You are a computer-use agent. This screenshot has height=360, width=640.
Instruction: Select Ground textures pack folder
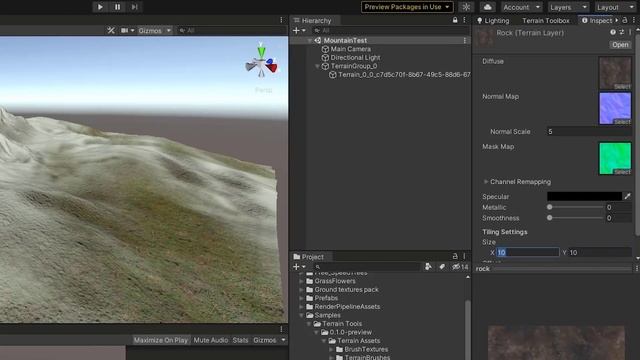(x=346, y=290)
